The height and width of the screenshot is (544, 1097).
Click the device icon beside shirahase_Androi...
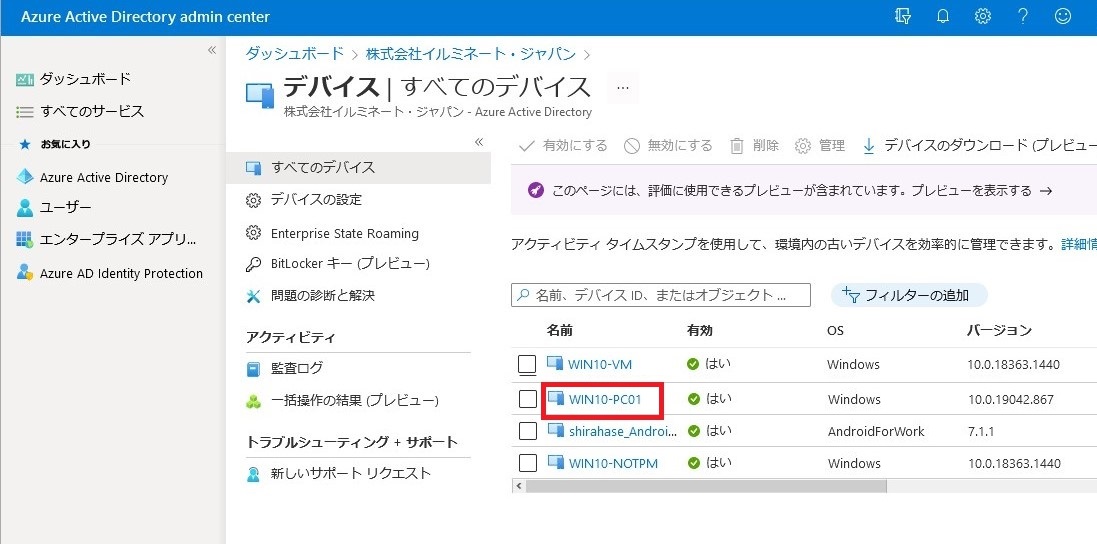click(x=555, y=431)
